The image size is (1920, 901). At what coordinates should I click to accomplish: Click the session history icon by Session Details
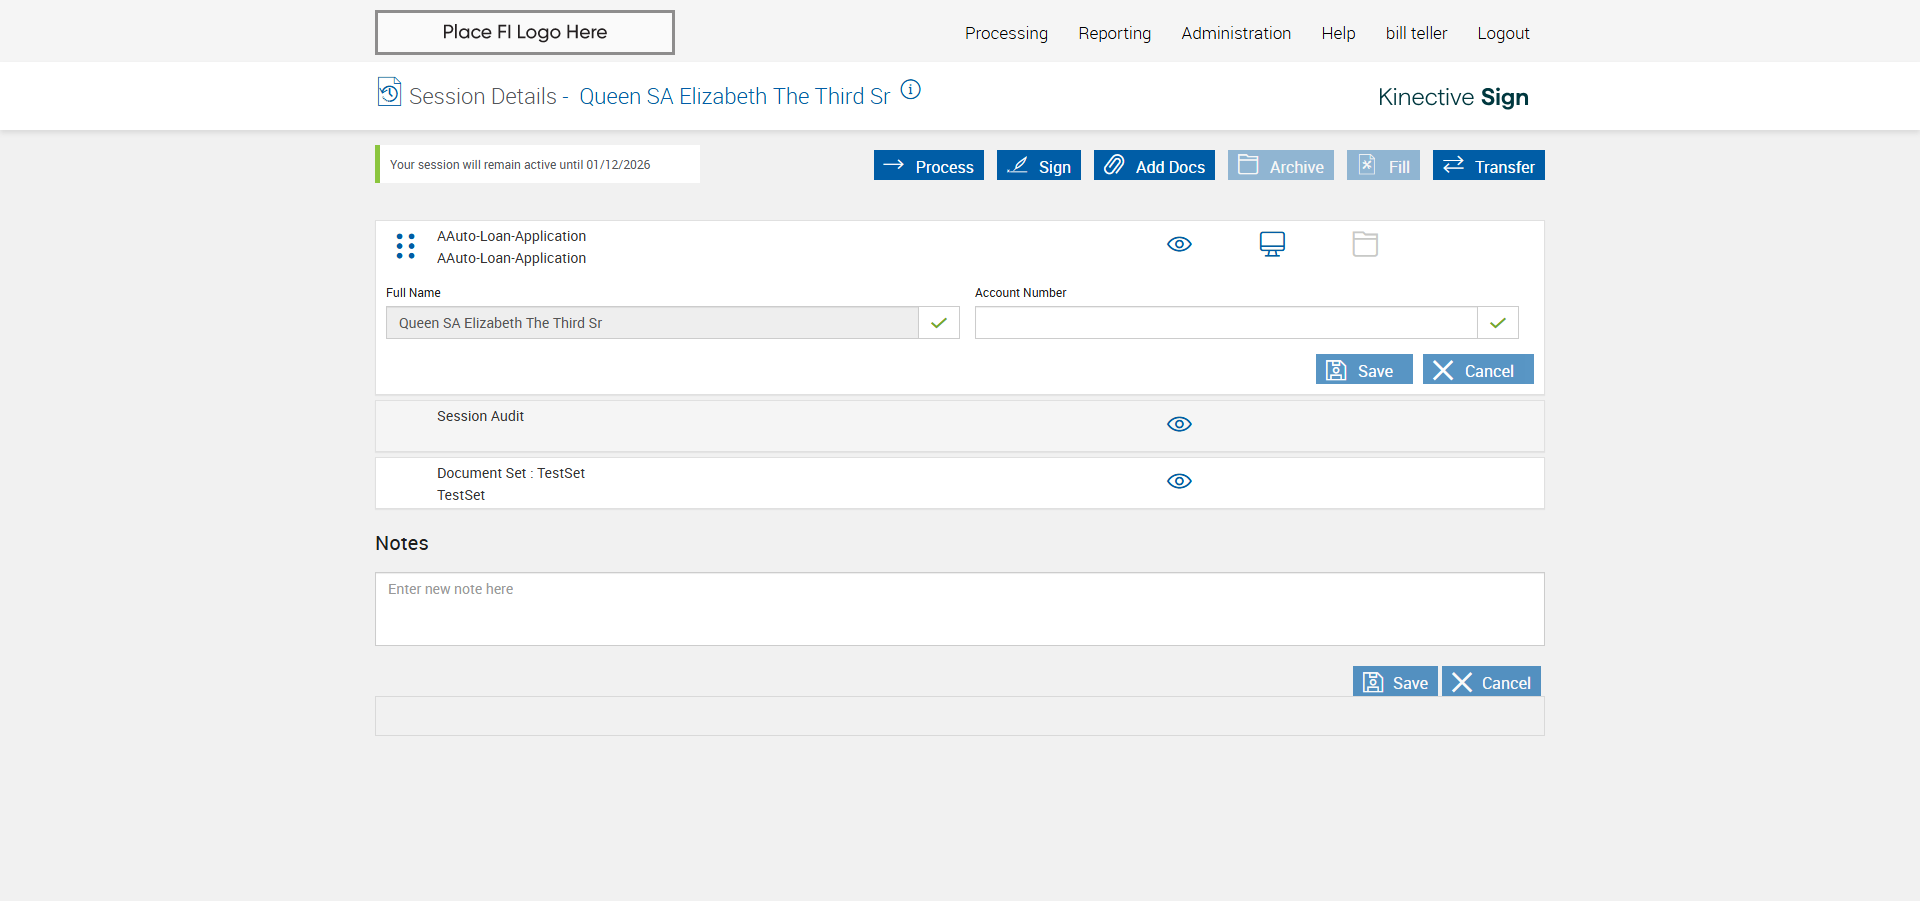(x=389, y=92)
